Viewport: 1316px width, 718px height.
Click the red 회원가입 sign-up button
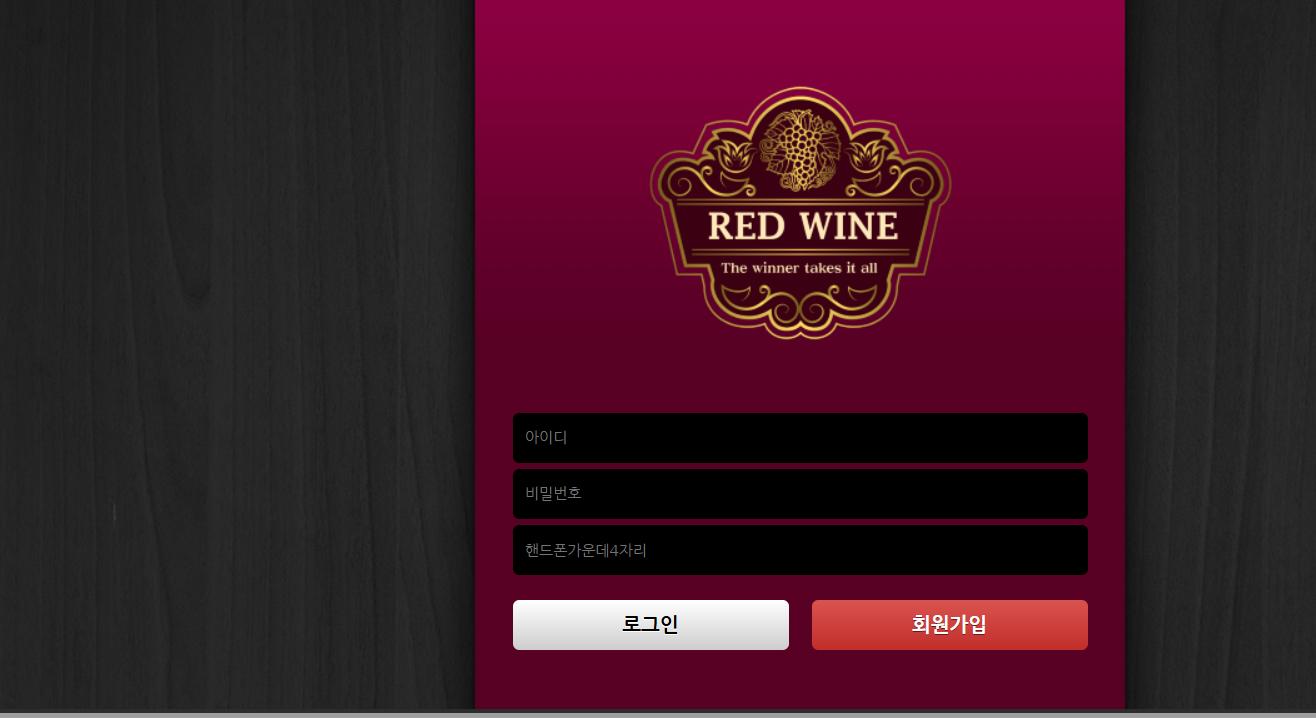[x=950, y=625]
